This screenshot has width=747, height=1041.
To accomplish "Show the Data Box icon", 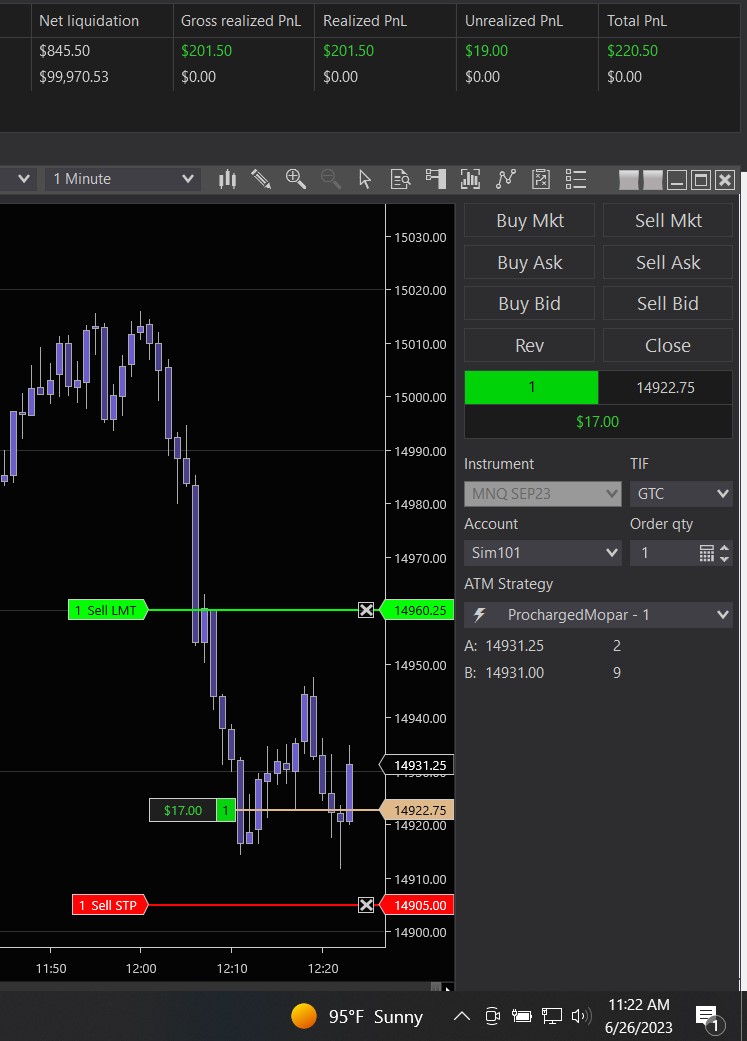I will (400, 179).
